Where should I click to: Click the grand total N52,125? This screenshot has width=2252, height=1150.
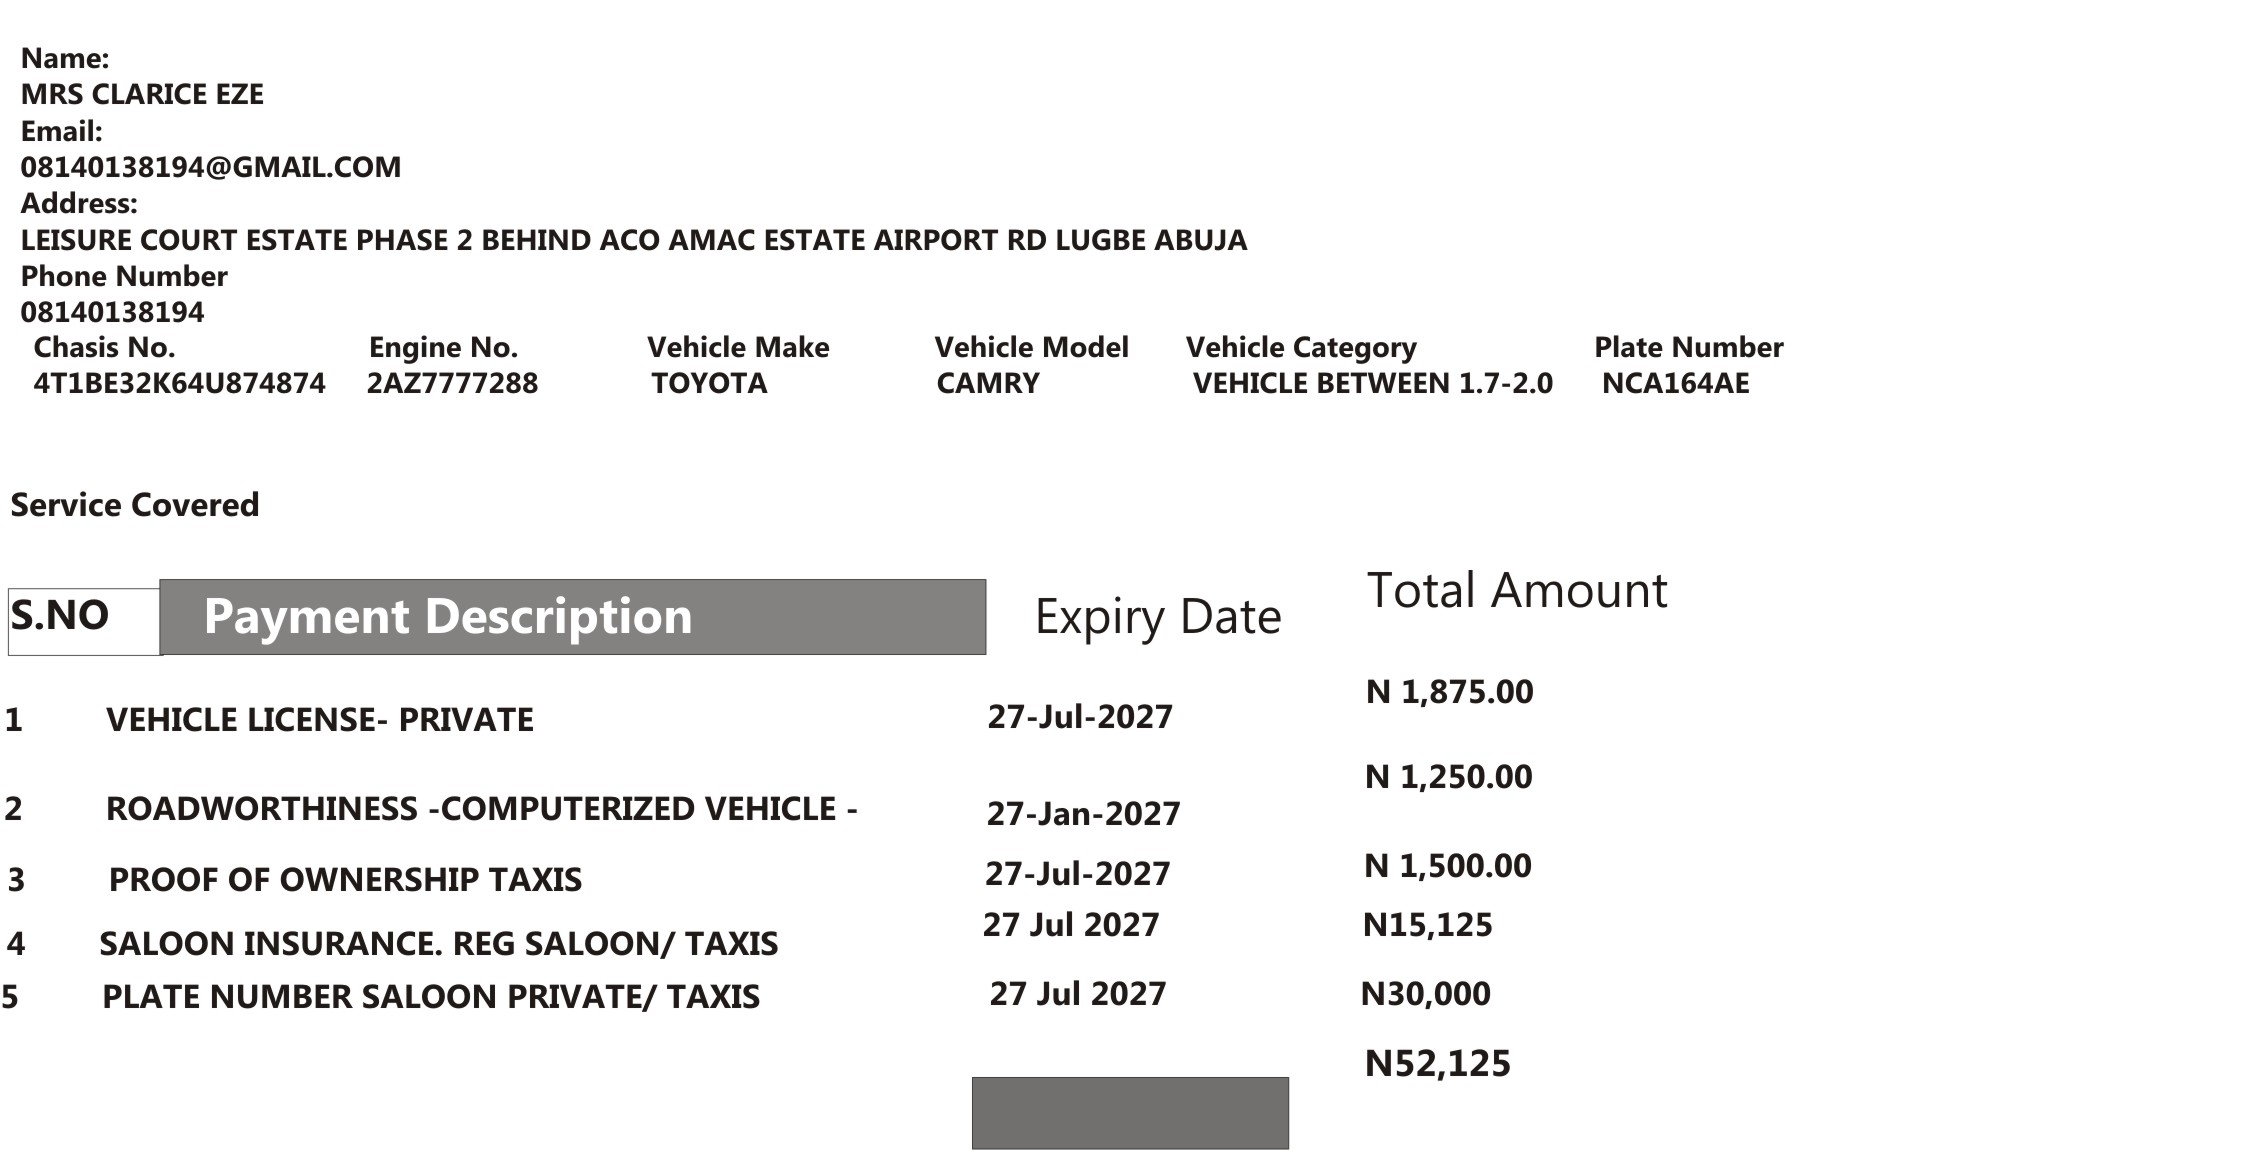[x=1438, y=1063]
